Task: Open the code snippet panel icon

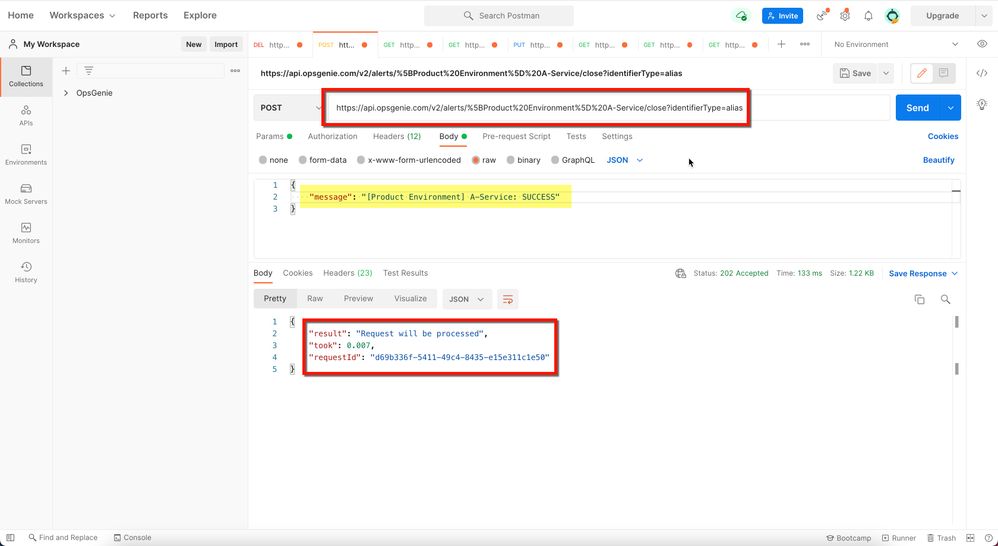Action: click(982, 73)
